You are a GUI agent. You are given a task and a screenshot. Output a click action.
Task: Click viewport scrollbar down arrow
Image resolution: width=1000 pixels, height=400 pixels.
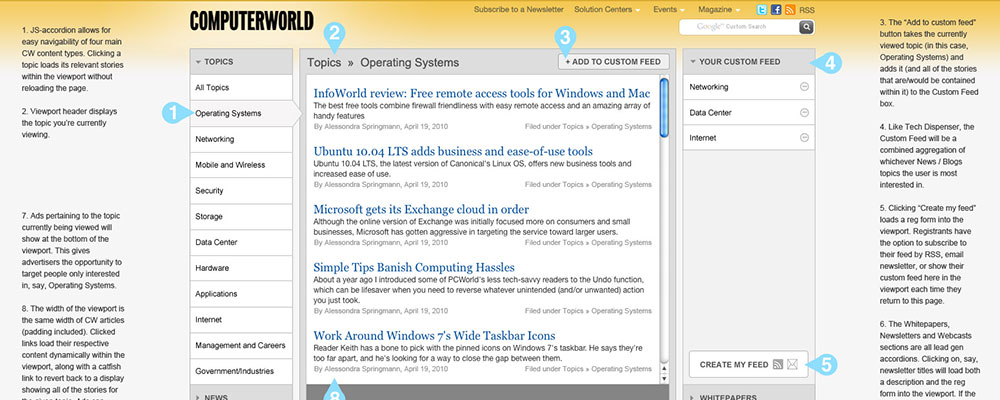point(664,378)
